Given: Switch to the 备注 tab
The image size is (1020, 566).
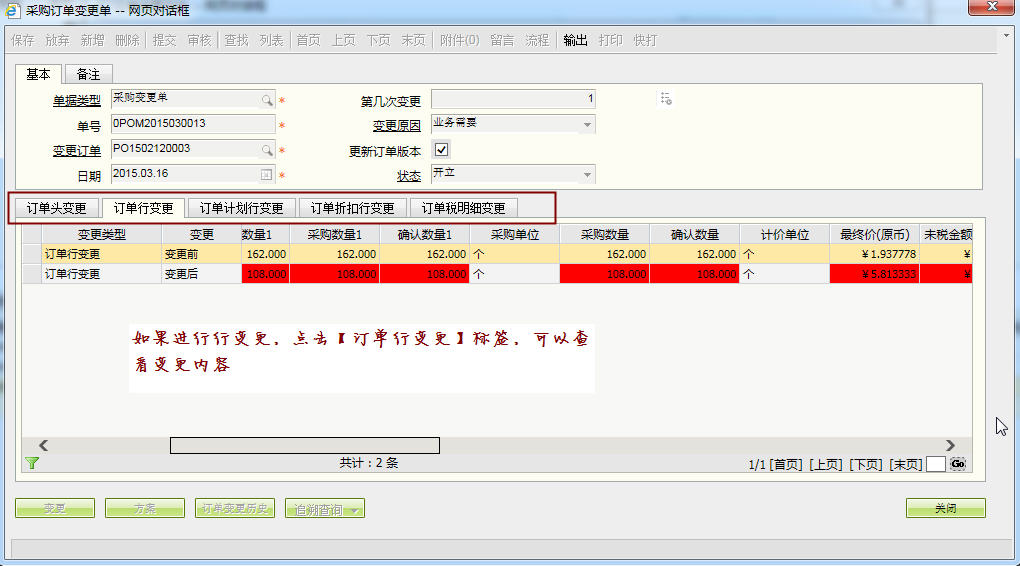Looking at the screenshot, I should (88, 74).
